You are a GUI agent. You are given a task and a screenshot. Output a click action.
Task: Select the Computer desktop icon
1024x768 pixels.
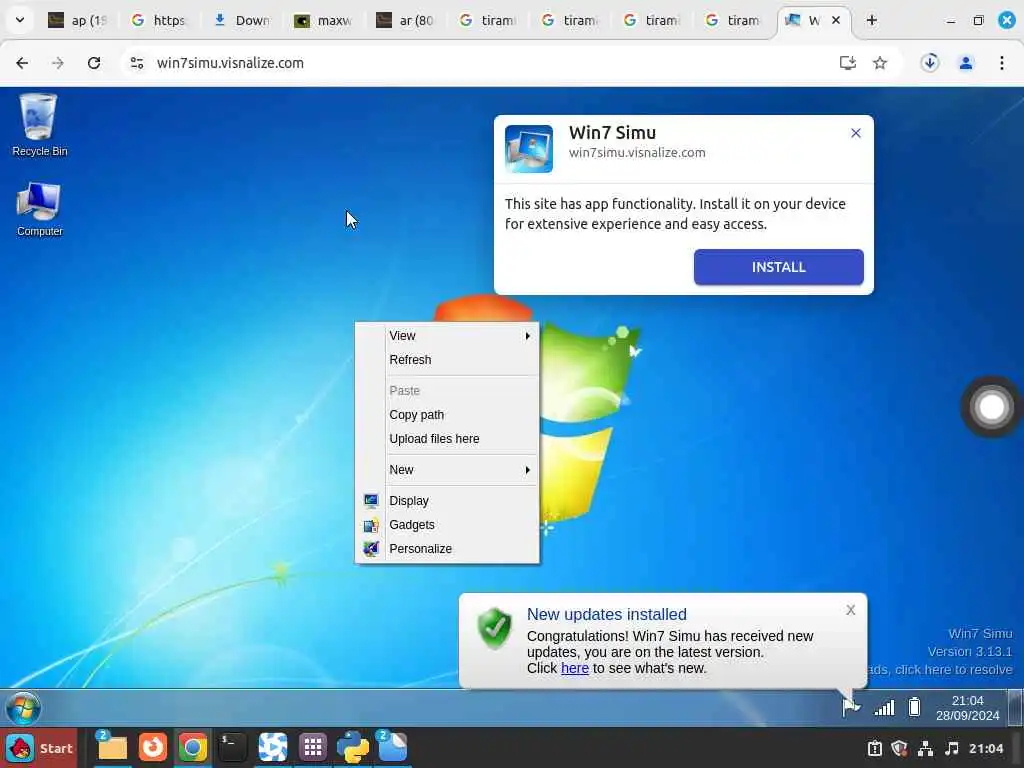click(x=39, y=209)
